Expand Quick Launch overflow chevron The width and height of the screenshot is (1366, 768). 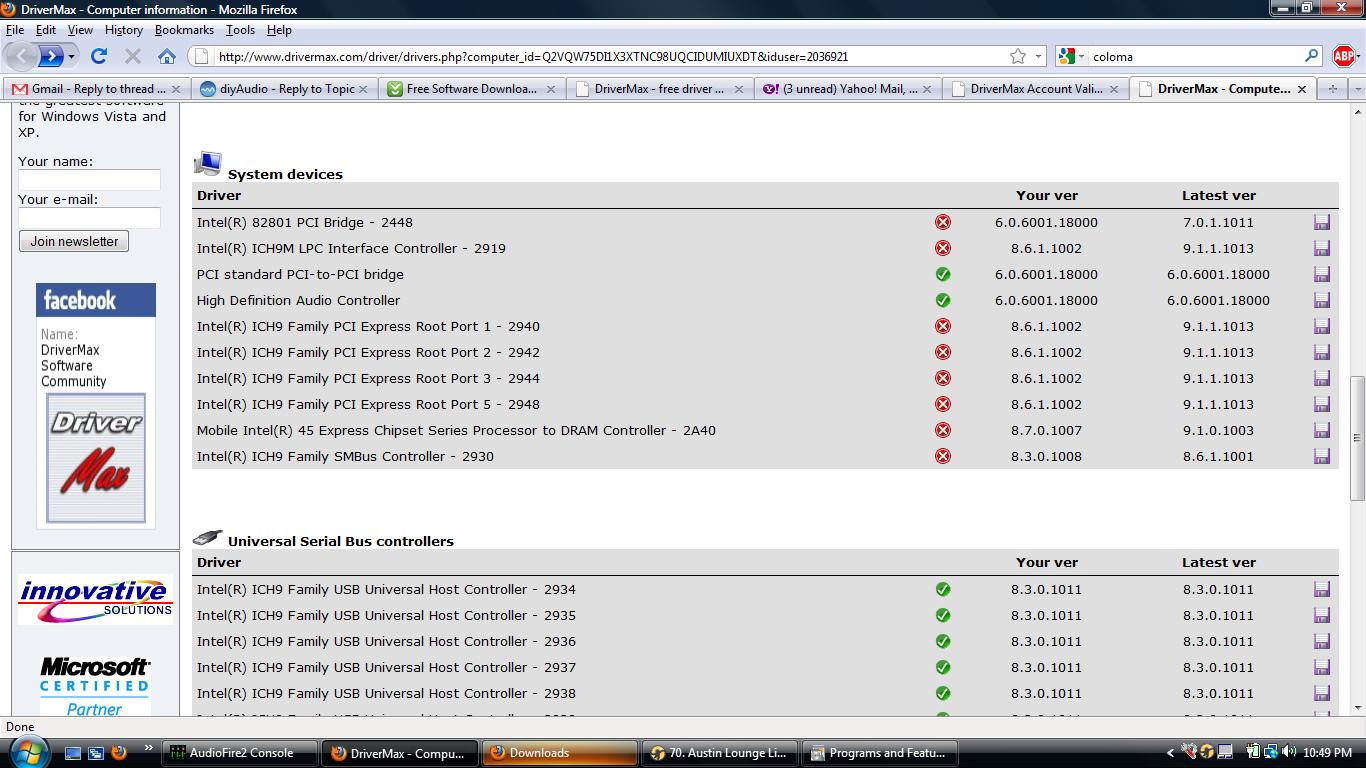point(149,748)
